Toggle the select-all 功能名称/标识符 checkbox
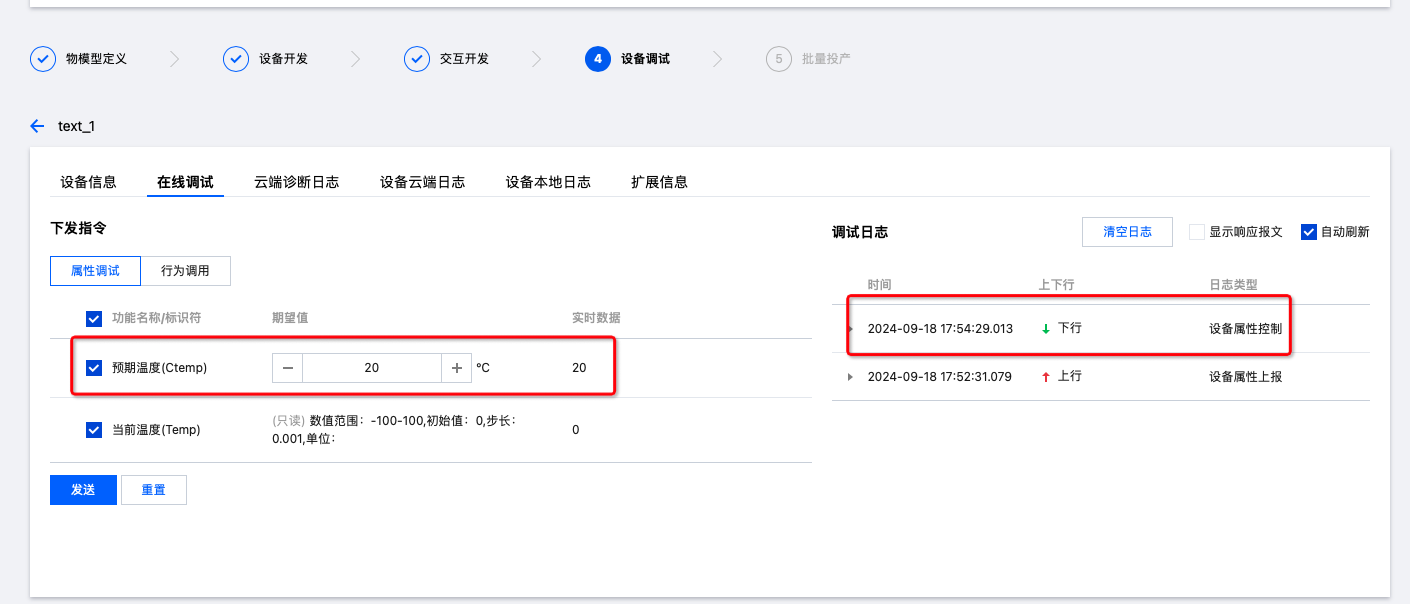 94,318
